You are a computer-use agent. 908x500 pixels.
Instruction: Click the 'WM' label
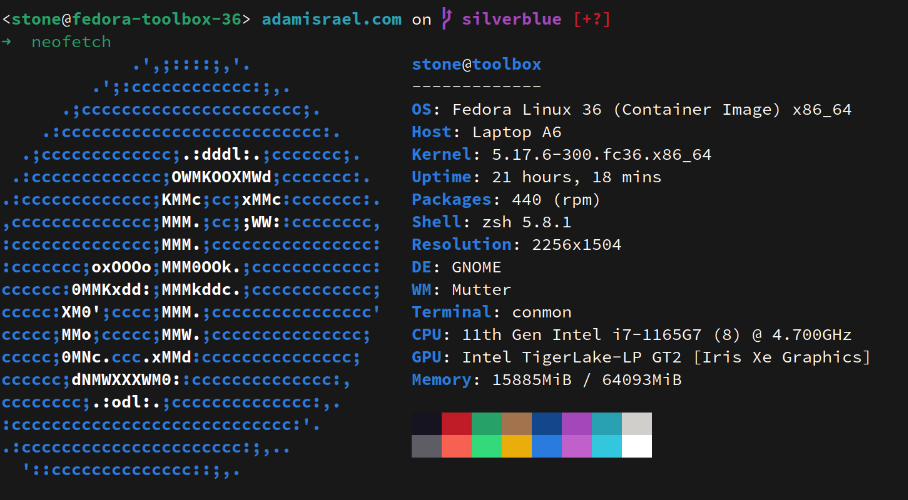422,290
